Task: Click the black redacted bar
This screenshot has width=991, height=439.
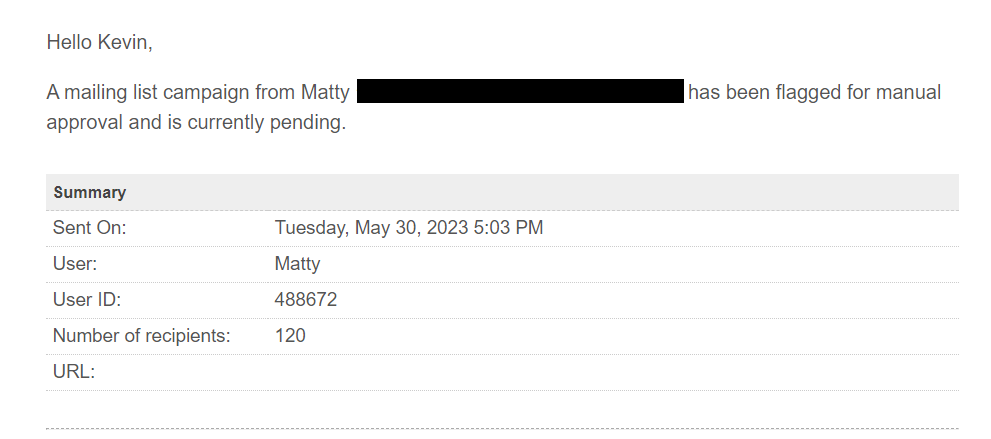Action: [519, 92]
